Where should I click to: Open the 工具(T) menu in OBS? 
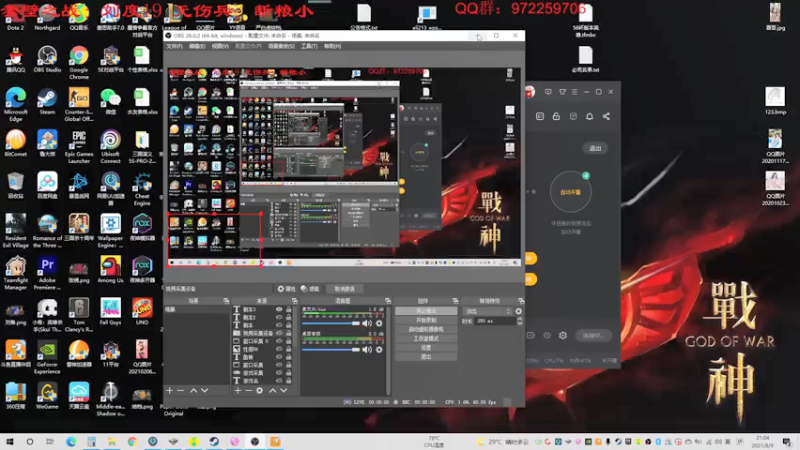click(309, 46)
